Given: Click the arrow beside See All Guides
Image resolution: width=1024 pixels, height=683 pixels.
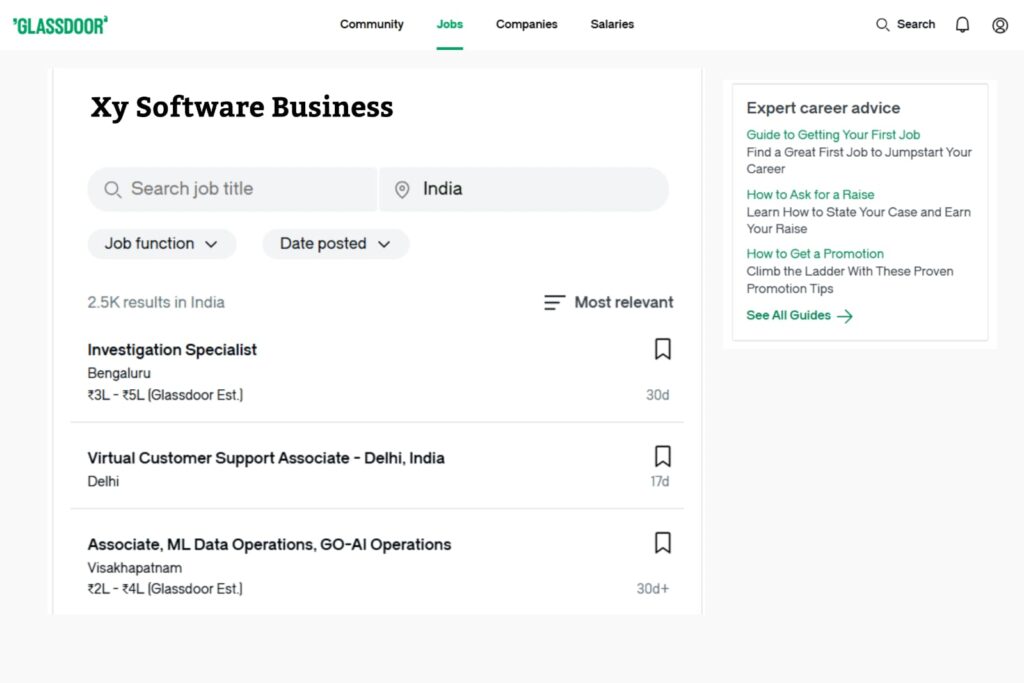Looking at the screenshot, I should 845,316.
